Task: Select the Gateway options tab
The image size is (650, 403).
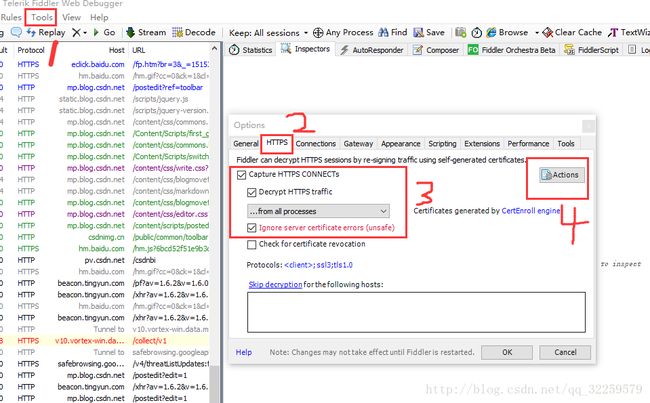Action: pos(358,143)
